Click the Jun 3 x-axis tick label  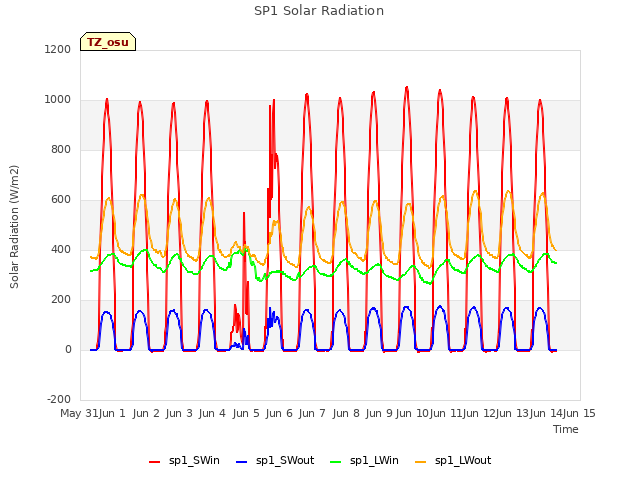179,413
